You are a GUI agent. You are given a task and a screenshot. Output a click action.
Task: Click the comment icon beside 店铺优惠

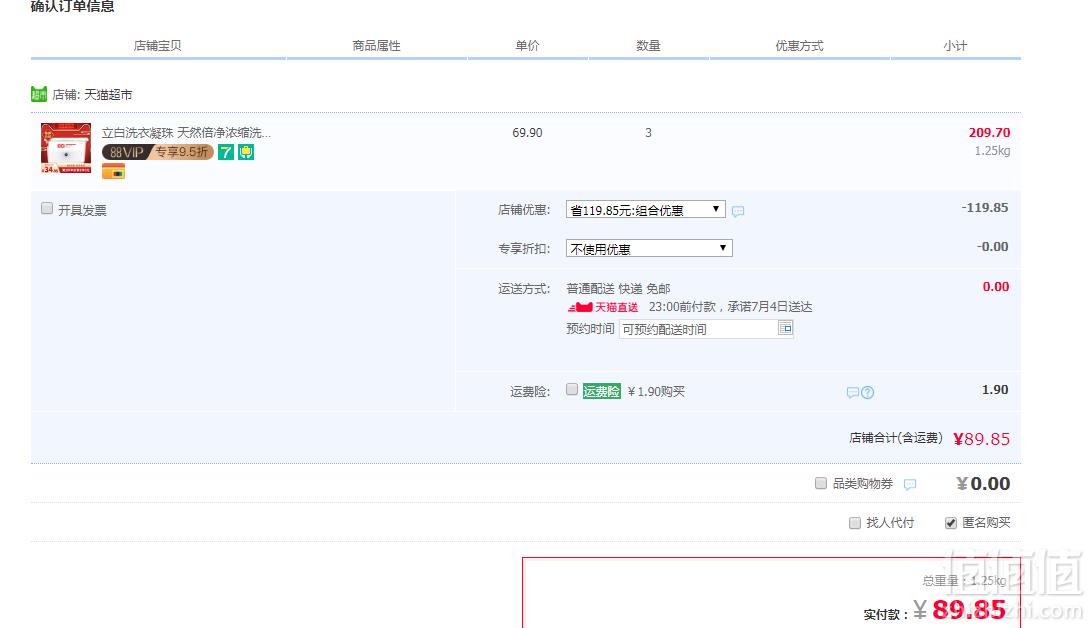click(x=738, y=211)
